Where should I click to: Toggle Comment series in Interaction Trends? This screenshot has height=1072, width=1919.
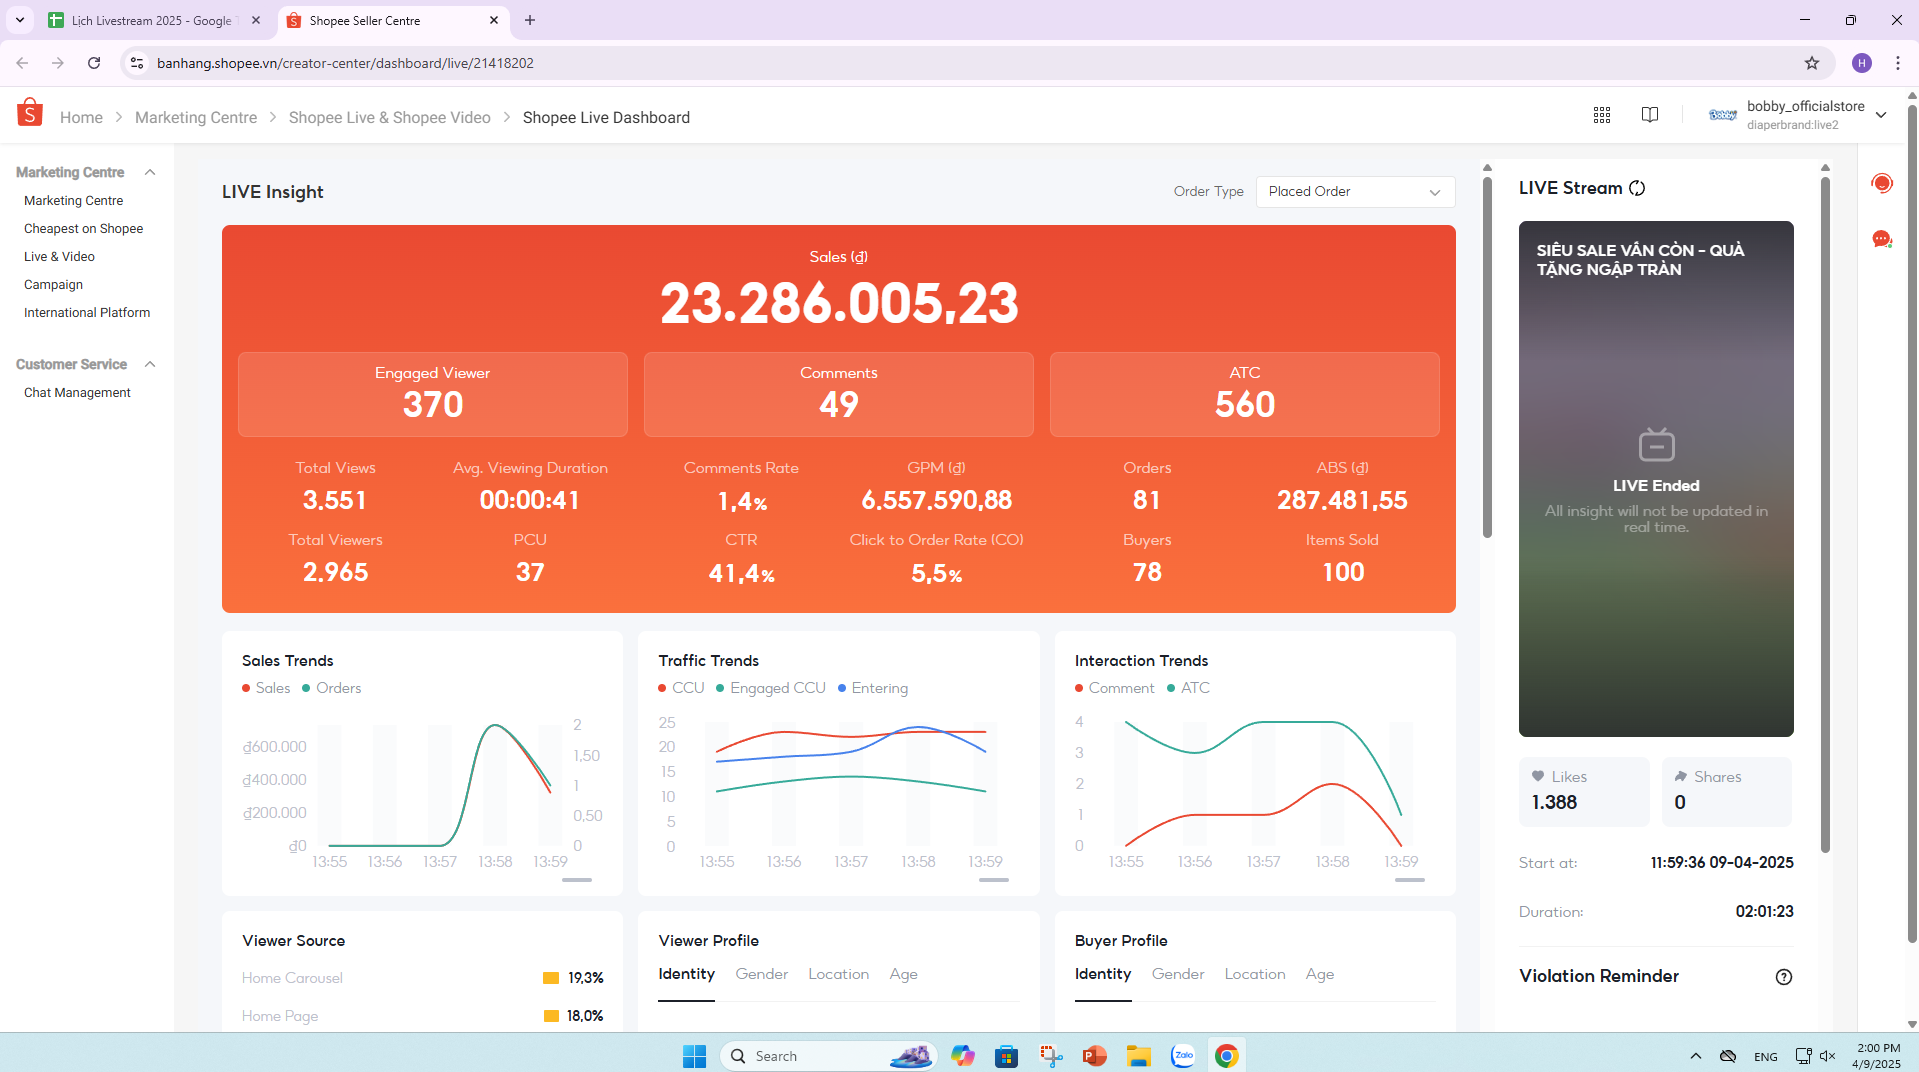[x=1115, y=688]
